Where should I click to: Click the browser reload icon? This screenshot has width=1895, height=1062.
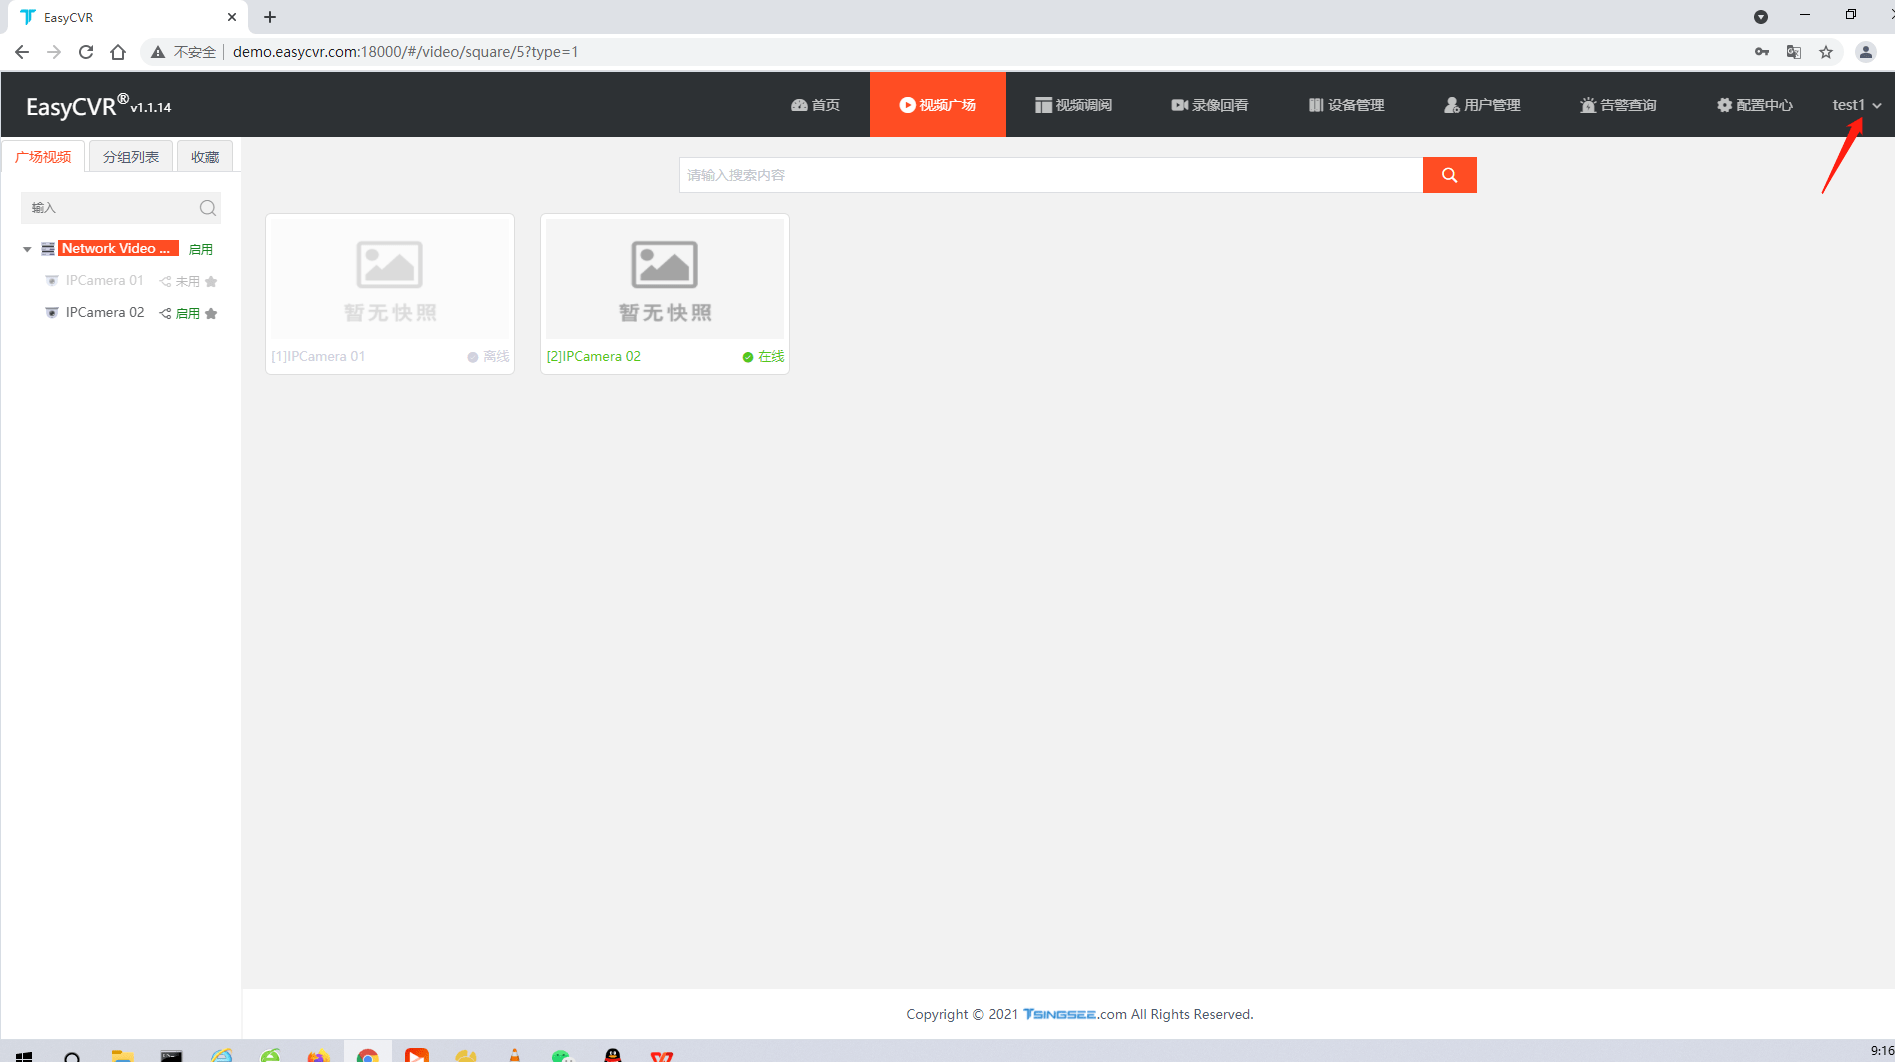point(86,52)
